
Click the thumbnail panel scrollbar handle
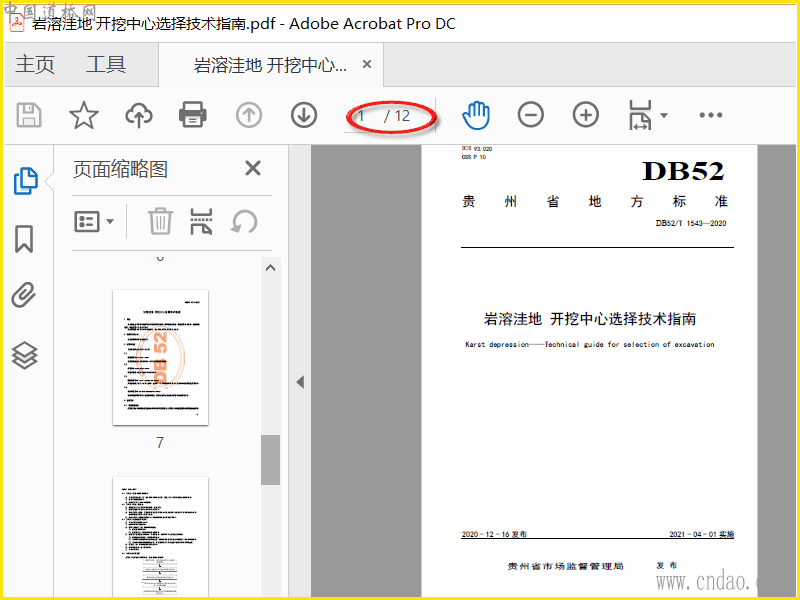[x=270, y=460]
